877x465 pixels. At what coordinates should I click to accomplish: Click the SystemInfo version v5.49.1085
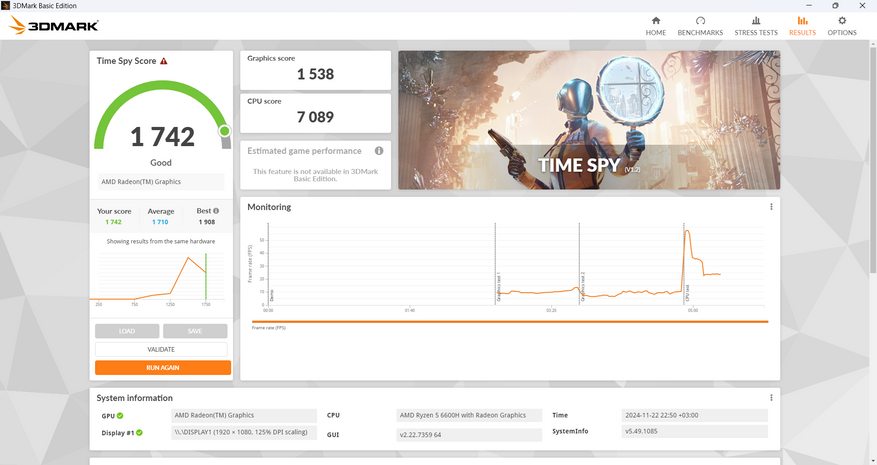click(695, 431)
